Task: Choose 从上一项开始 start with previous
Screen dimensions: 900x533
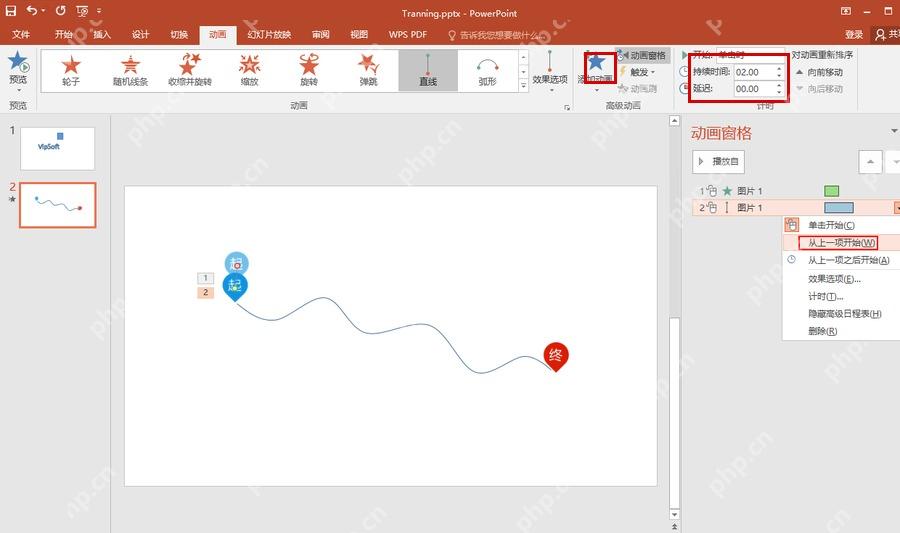Action: tap(841, 243)
